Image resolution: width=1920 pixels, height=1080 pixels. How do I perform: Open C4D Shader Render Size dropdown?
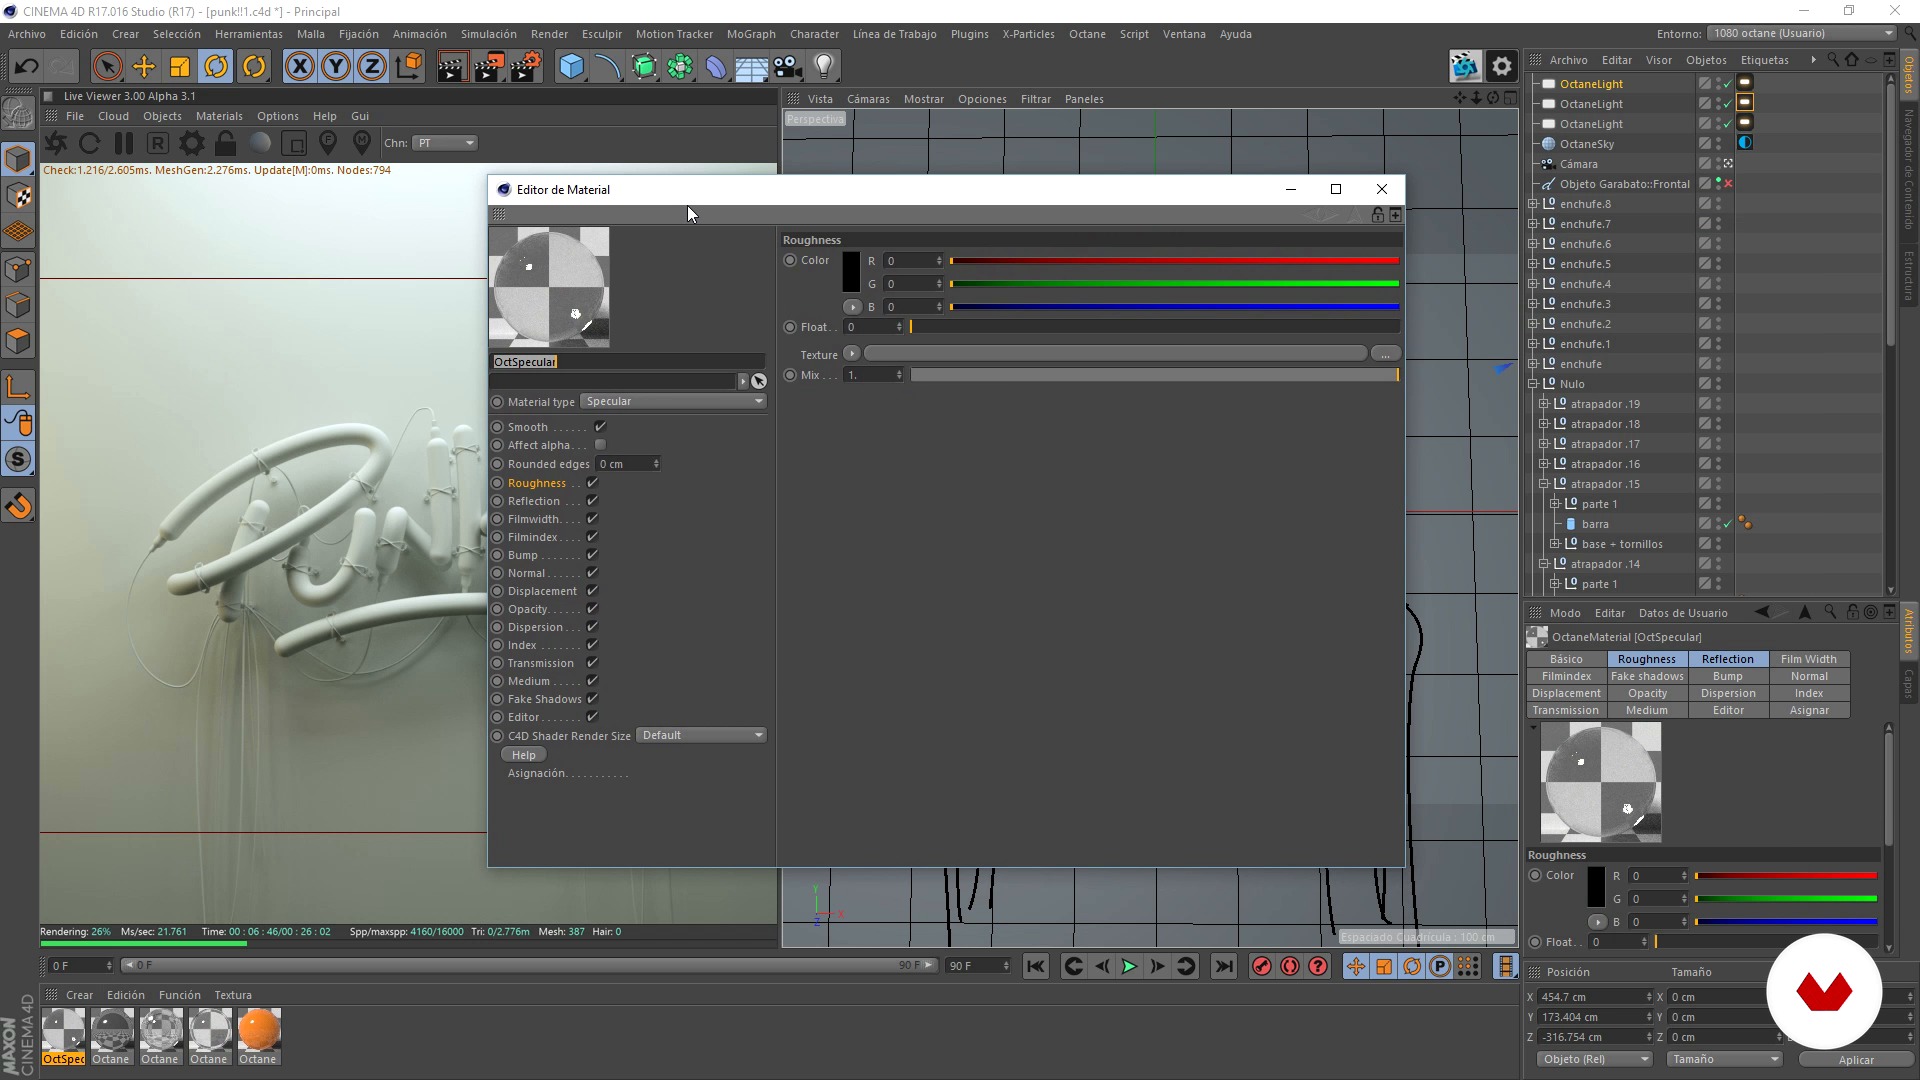point(701,735)
